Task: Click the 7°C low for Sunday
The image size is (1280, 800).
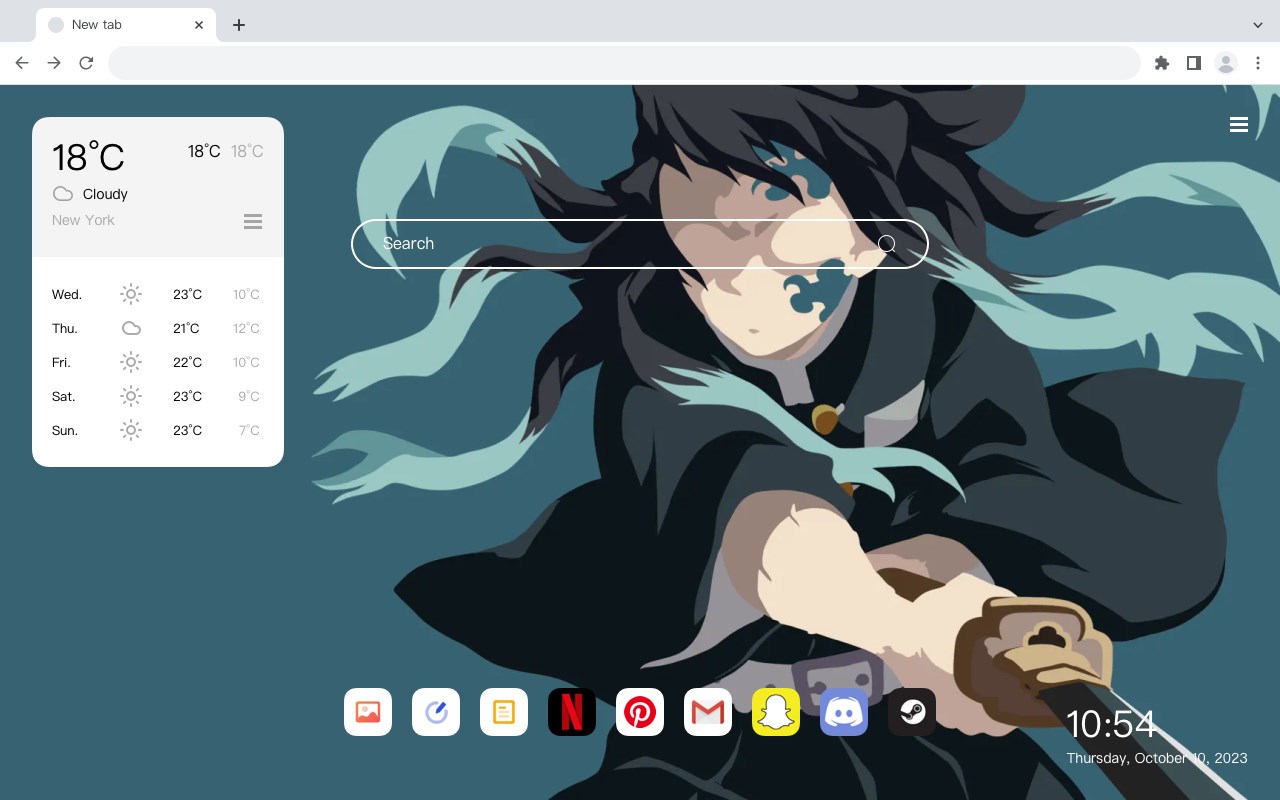Action: (249, 430)
